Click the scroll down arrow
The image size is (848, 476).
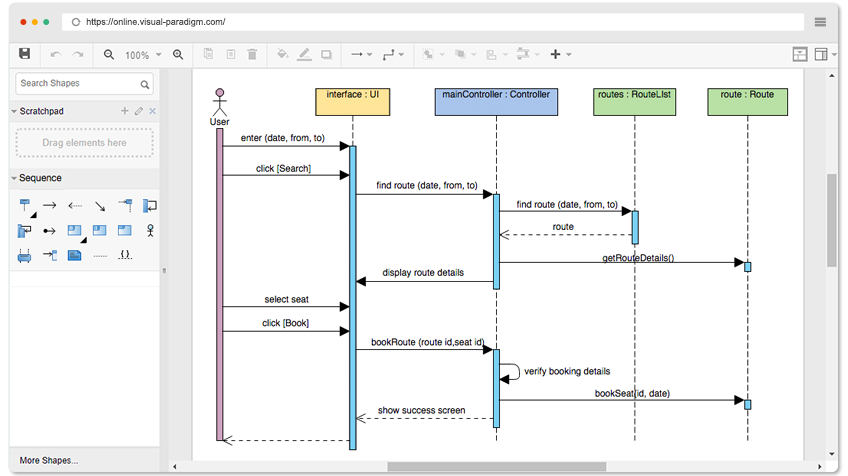pyautogui.click(x=831, y=454)
